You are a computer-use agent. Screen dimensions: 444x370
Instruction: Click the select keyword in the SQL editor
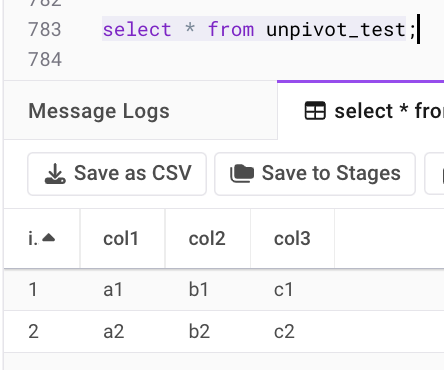pos(137,29)
